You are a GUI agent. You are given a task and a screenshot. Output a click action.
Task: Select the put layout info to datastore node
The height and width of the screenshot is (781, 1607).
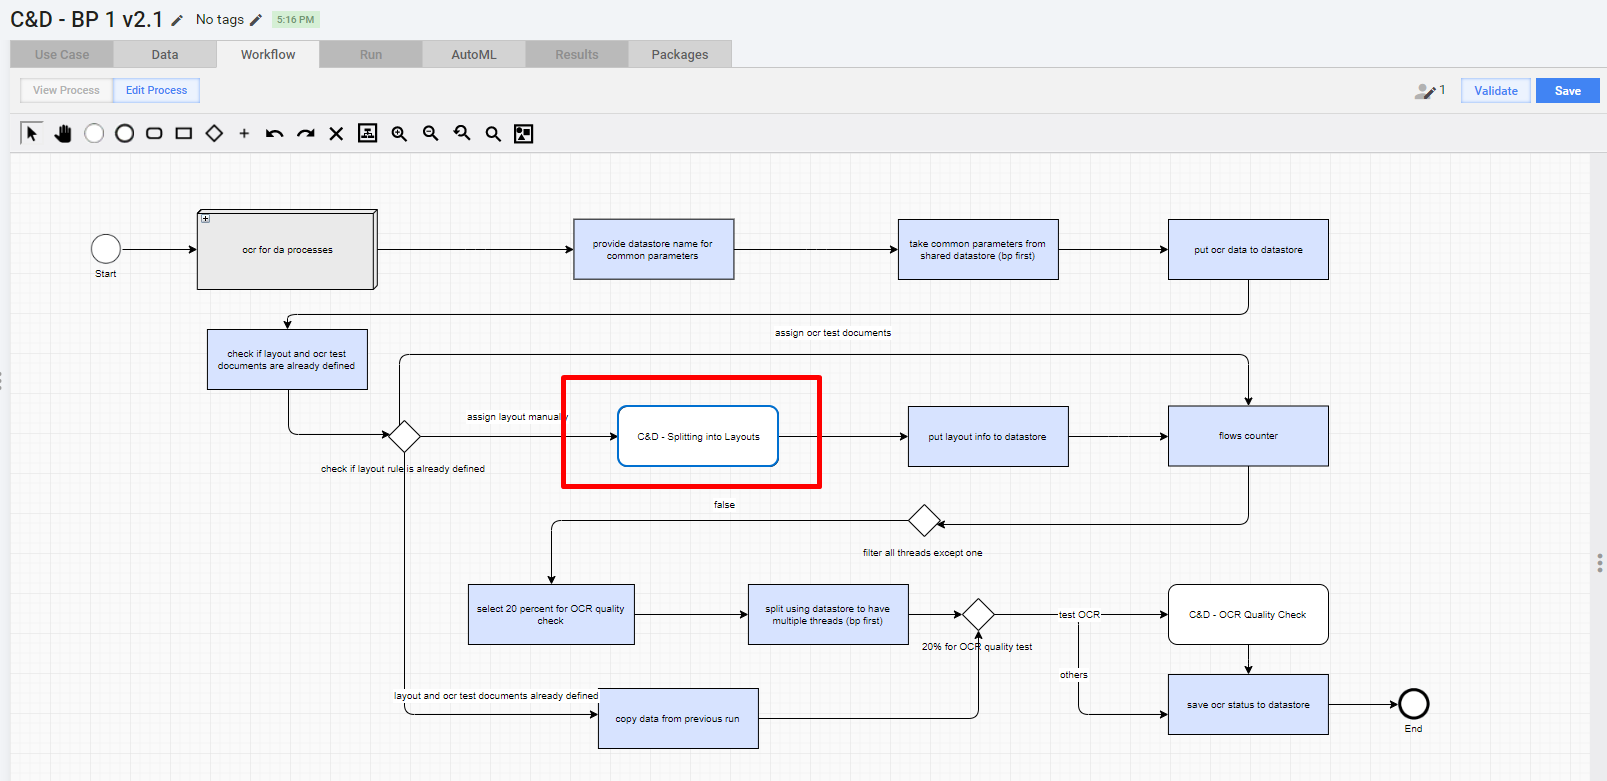click(988, 436)
